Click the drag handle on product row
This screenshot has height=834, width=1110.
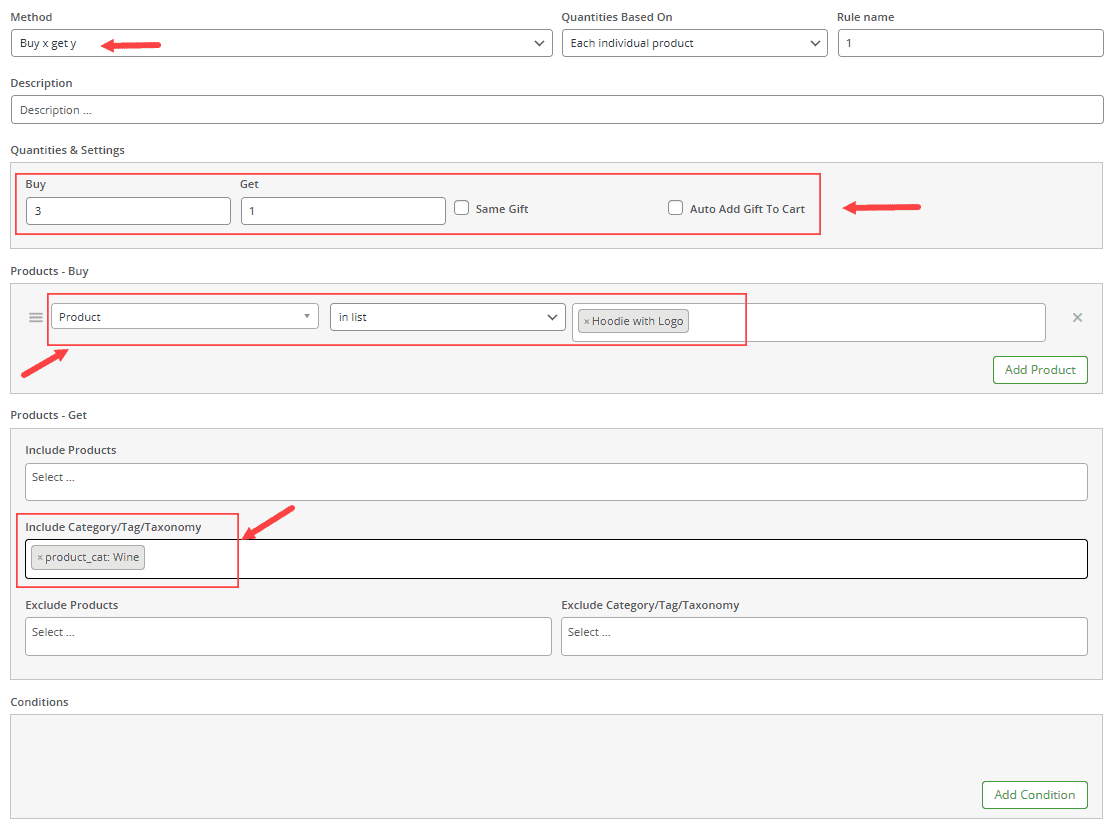pyautogui.click(x=36, y=317)
